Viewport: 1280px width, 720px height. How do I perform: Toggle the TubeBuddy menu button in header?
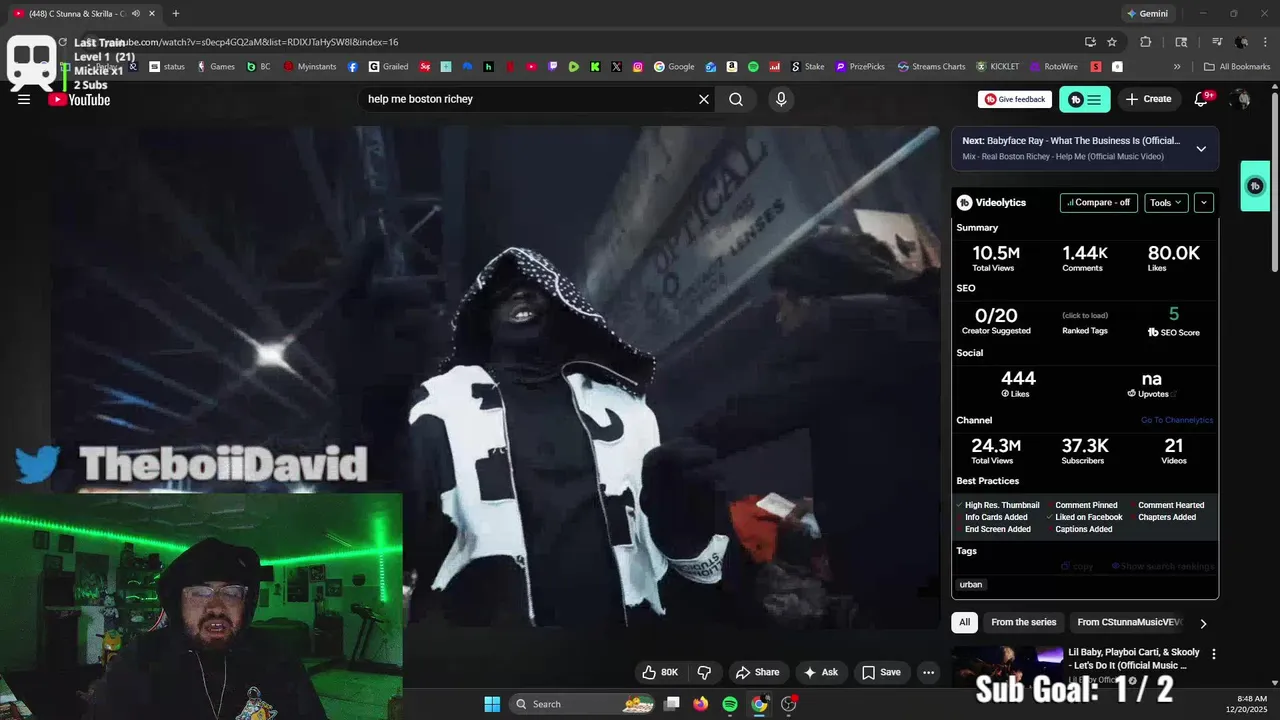coord(1085,99)
